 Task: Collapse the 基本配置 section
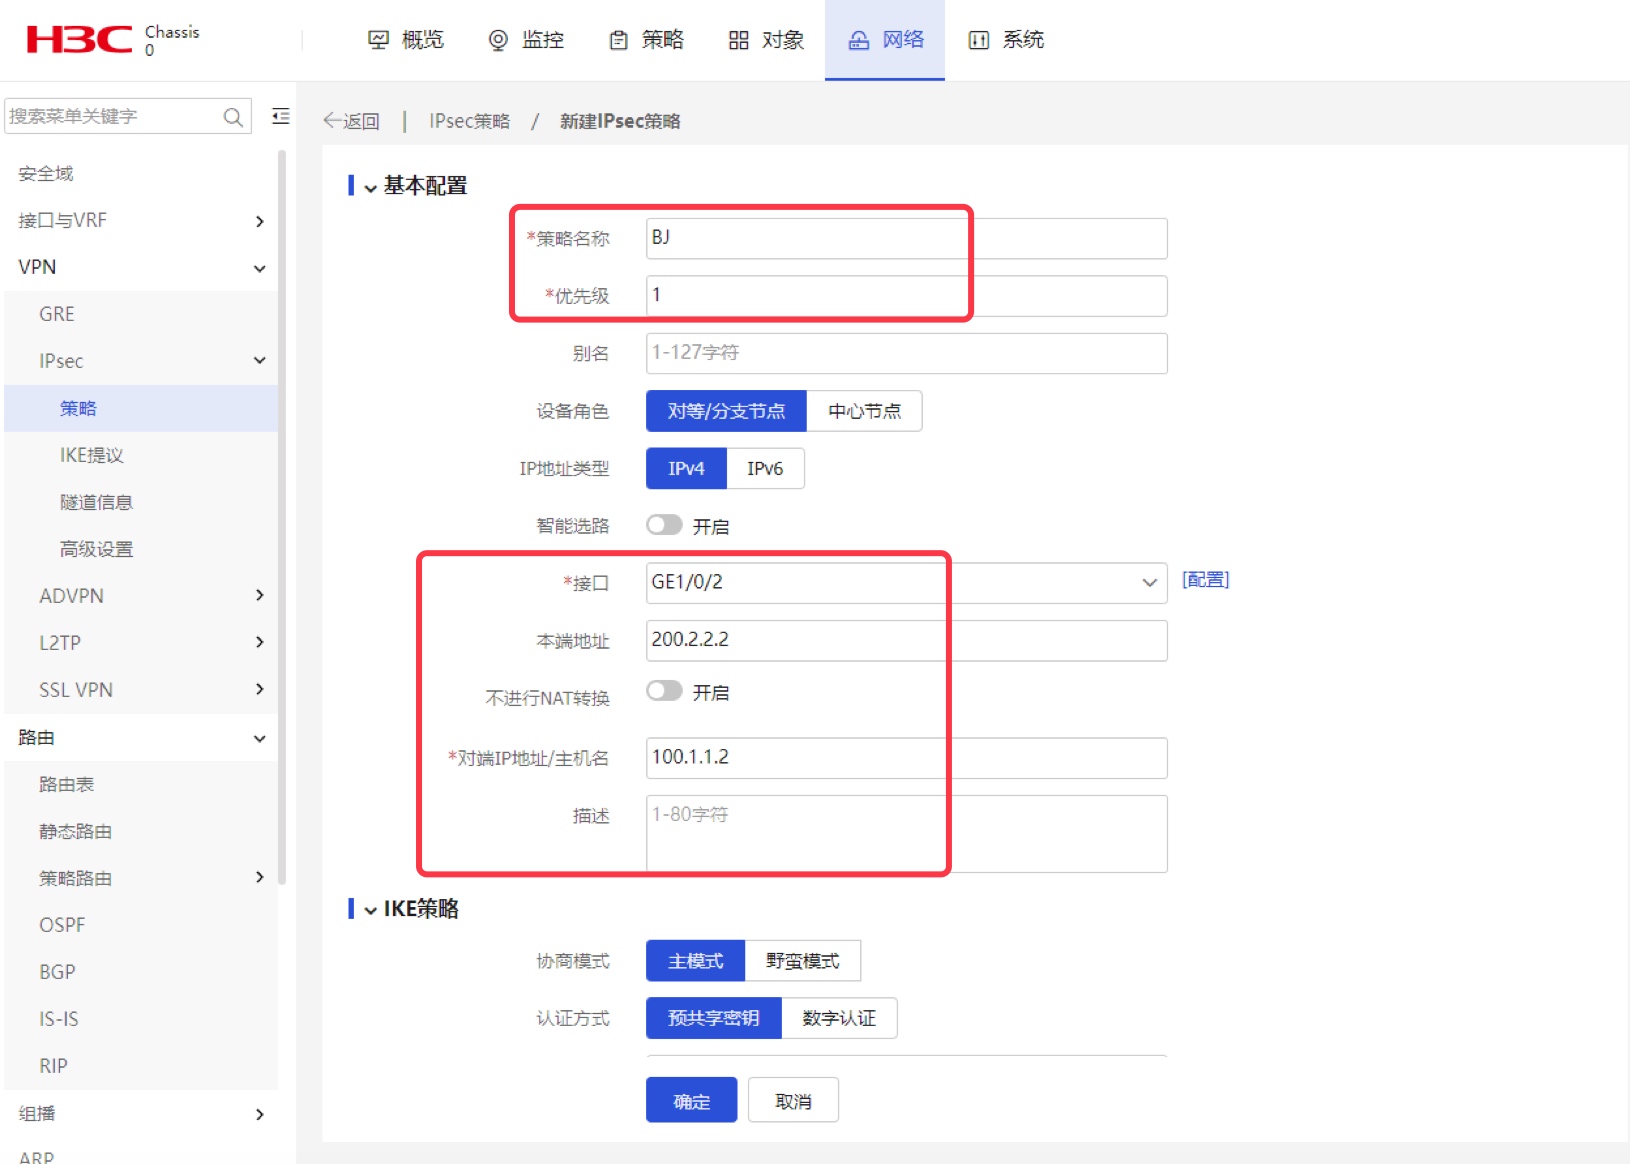point(371,187)
